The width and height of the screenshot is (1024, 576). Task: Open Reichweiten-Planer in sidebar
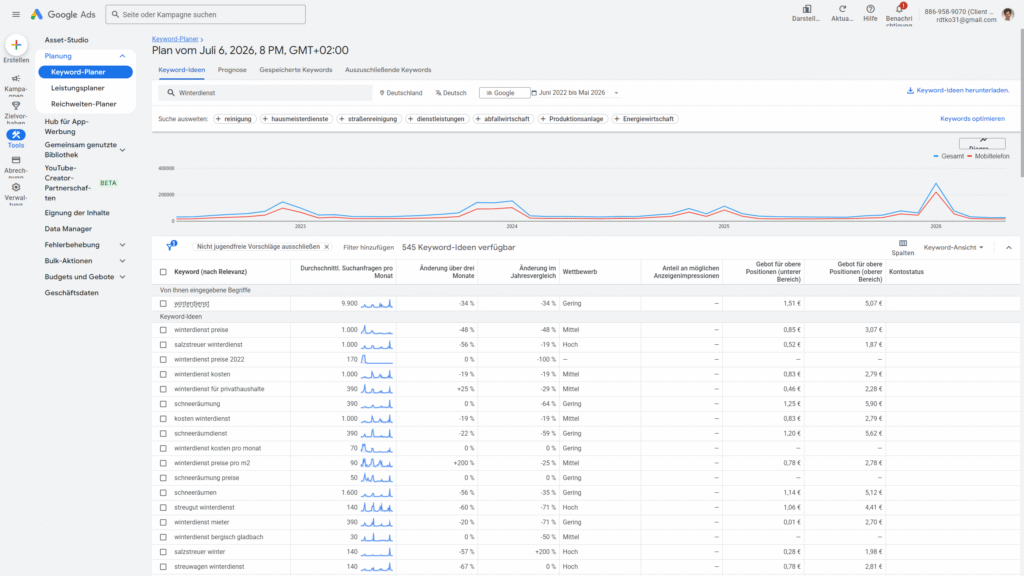84,104
